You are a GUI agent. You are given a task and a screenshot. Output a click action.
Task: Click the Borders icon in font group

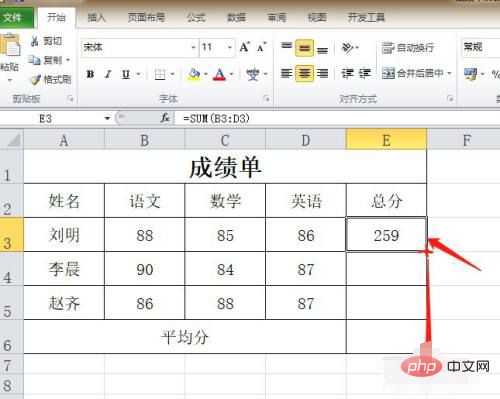click(x=160, y=74)
